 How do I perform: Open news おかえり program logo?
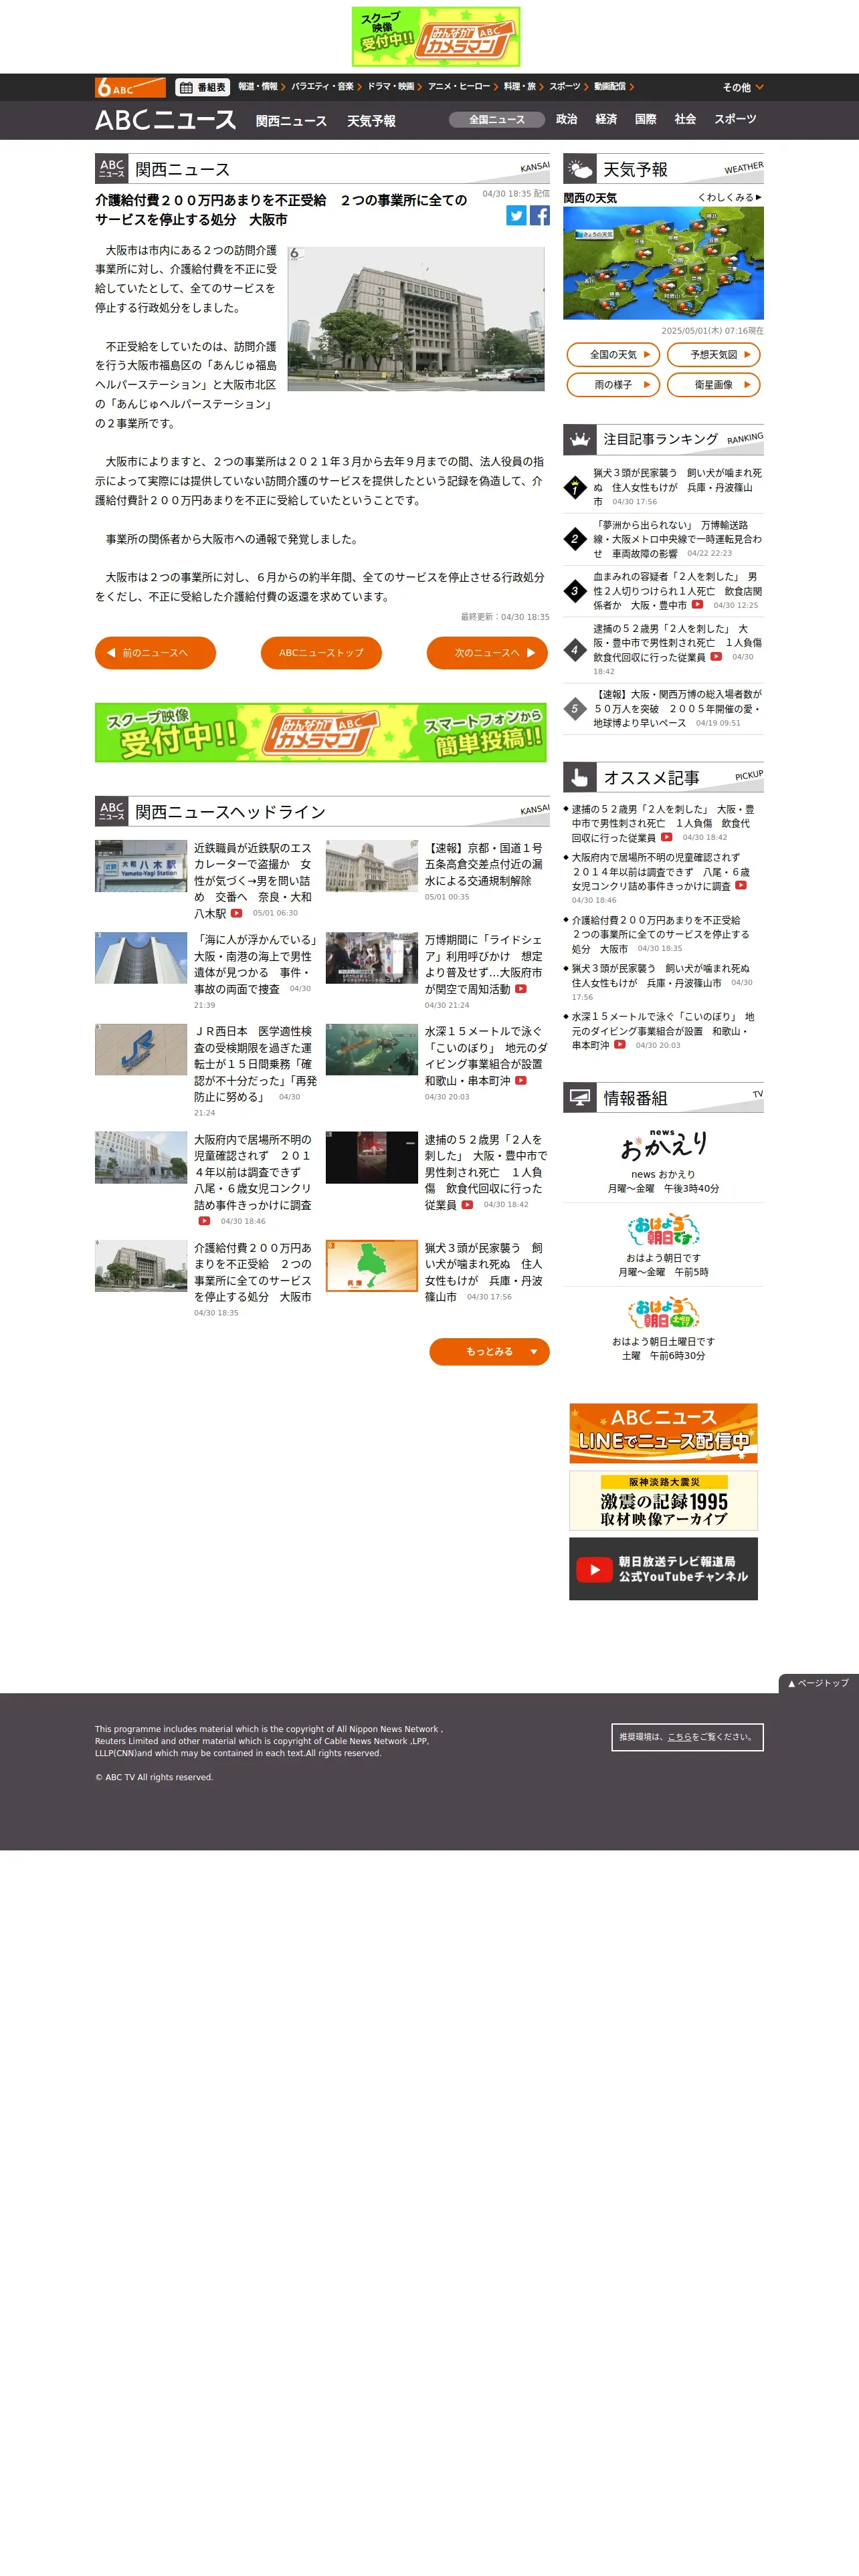[x=663, y=1146]
